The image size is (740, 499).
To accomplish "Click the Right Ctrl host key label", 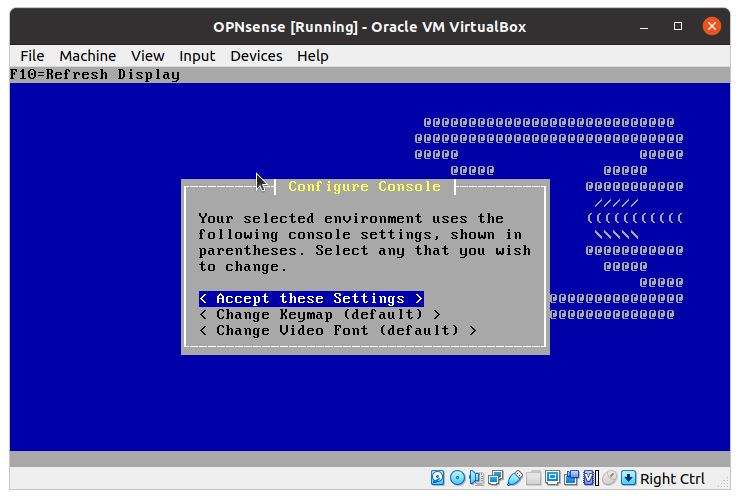I will (x=672, y=479).
